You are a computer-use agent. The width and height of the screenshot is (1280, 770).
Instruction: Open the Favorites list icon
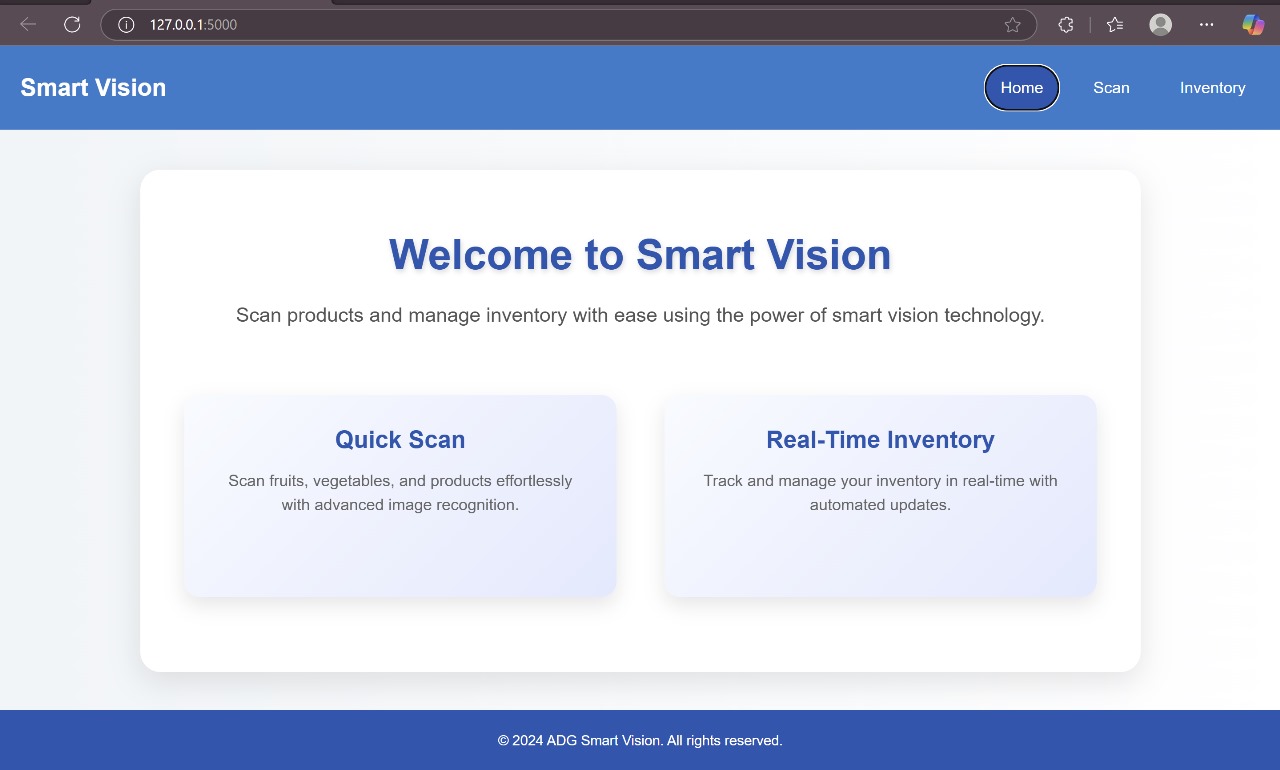coord(1115,25)
